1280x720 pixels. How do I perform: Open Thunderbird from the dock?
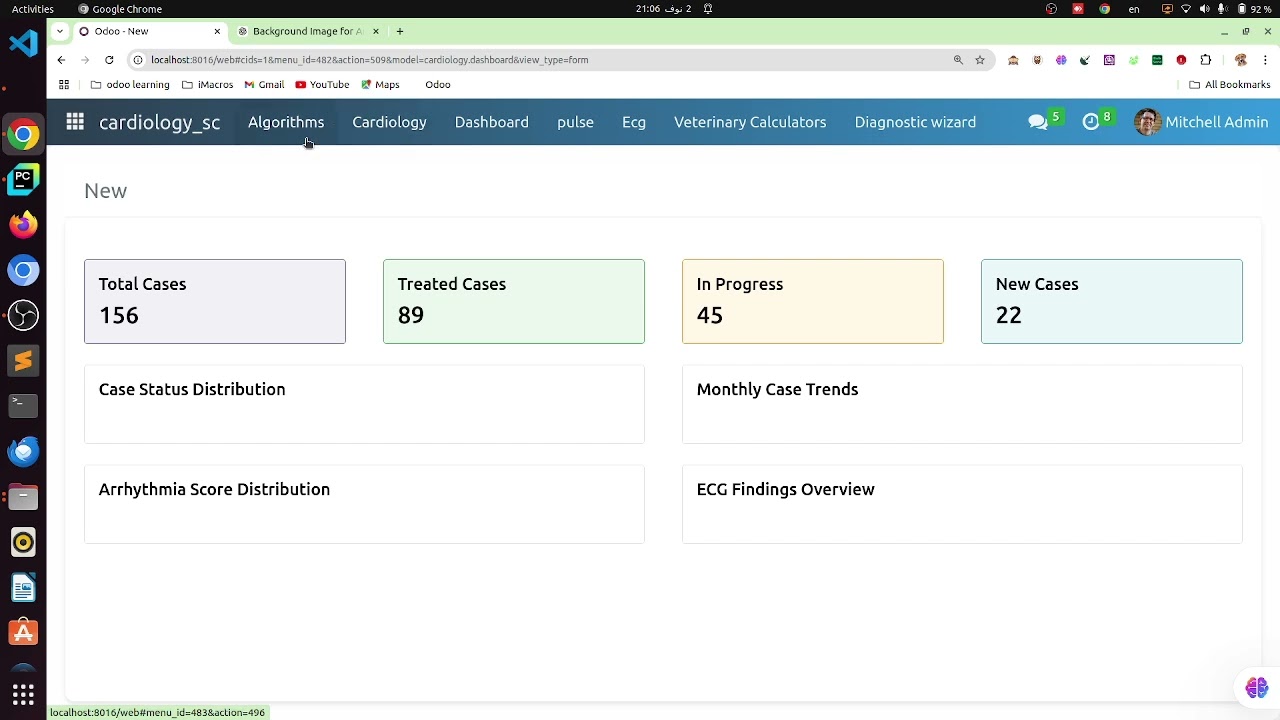(x=23, y=451)
